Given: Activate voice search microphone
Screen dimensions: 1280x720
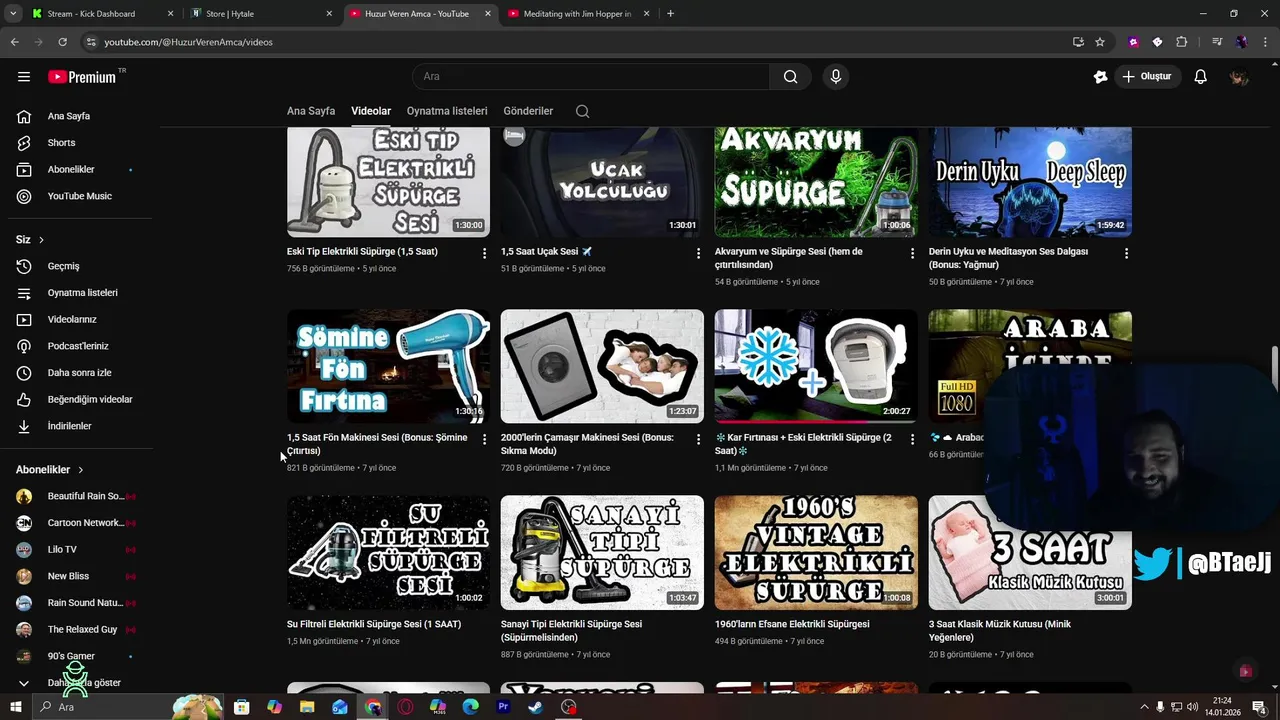Looking at the screenshot, I should pyautogui.click(x=836, y=77).
